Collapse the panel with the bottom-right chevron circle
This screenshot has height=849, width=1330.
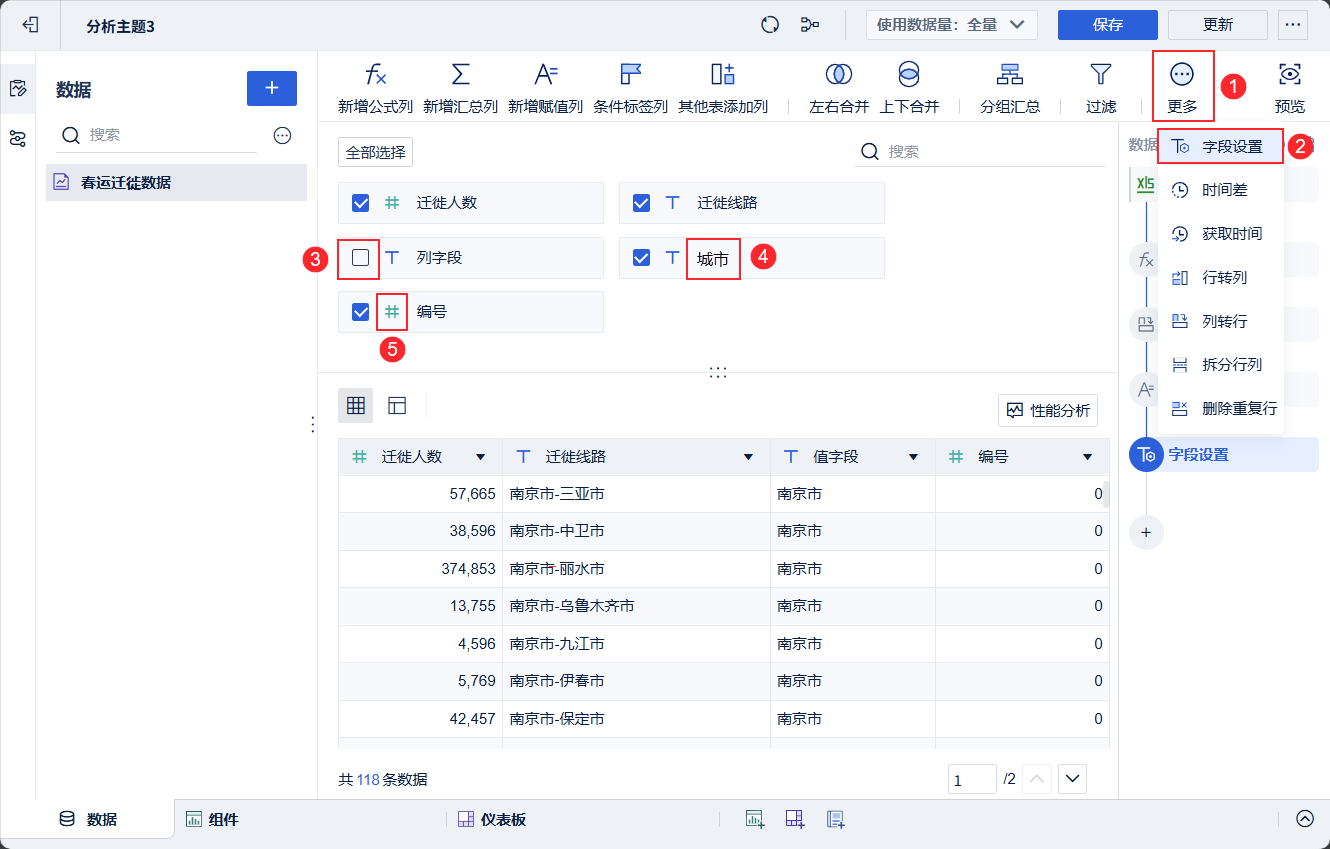(1305, 818)
